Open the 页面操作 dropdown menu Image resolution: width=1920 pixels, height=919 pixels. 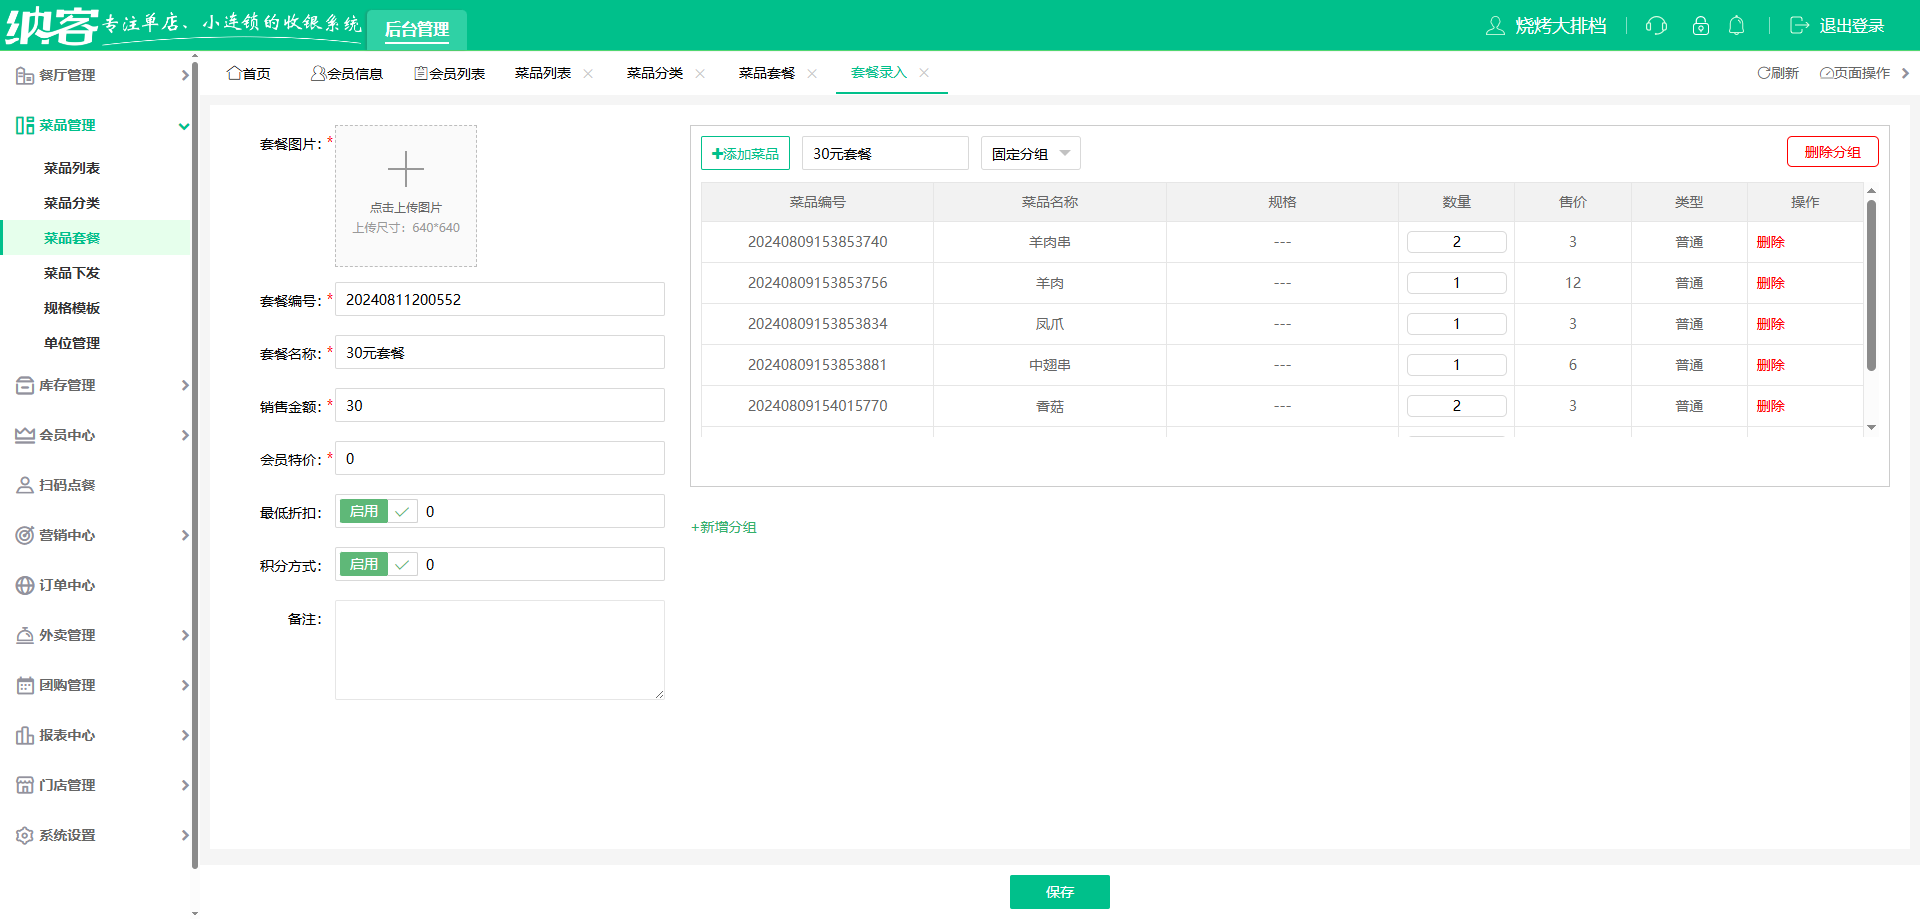1855,73
